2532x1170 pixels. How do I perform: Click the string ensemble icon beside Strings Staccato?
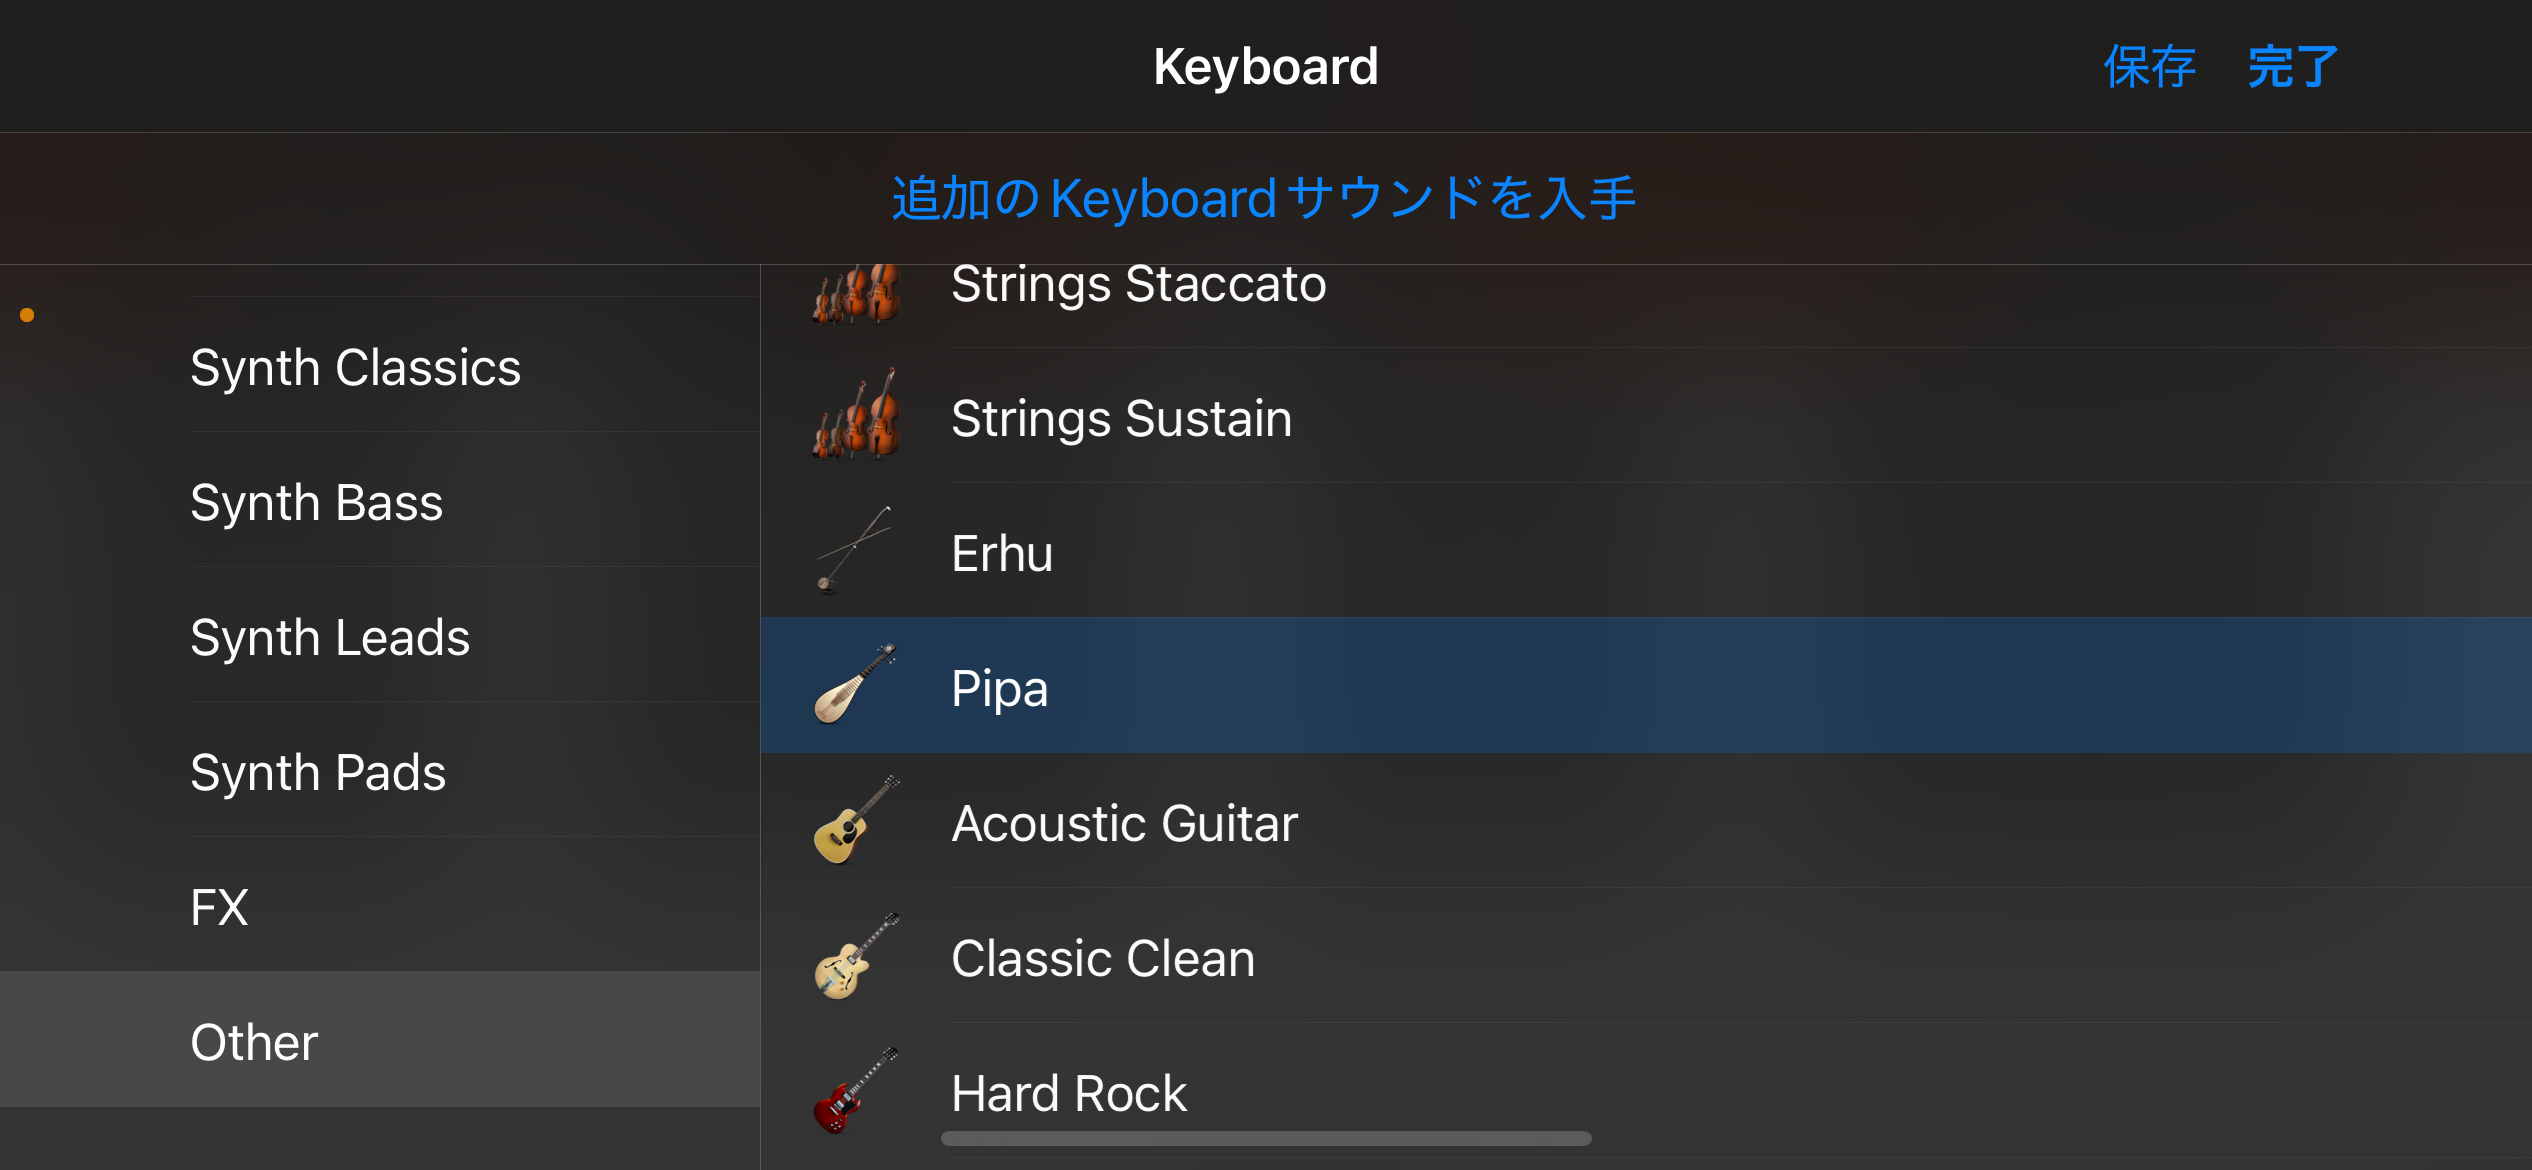click(x=857, y=292)
